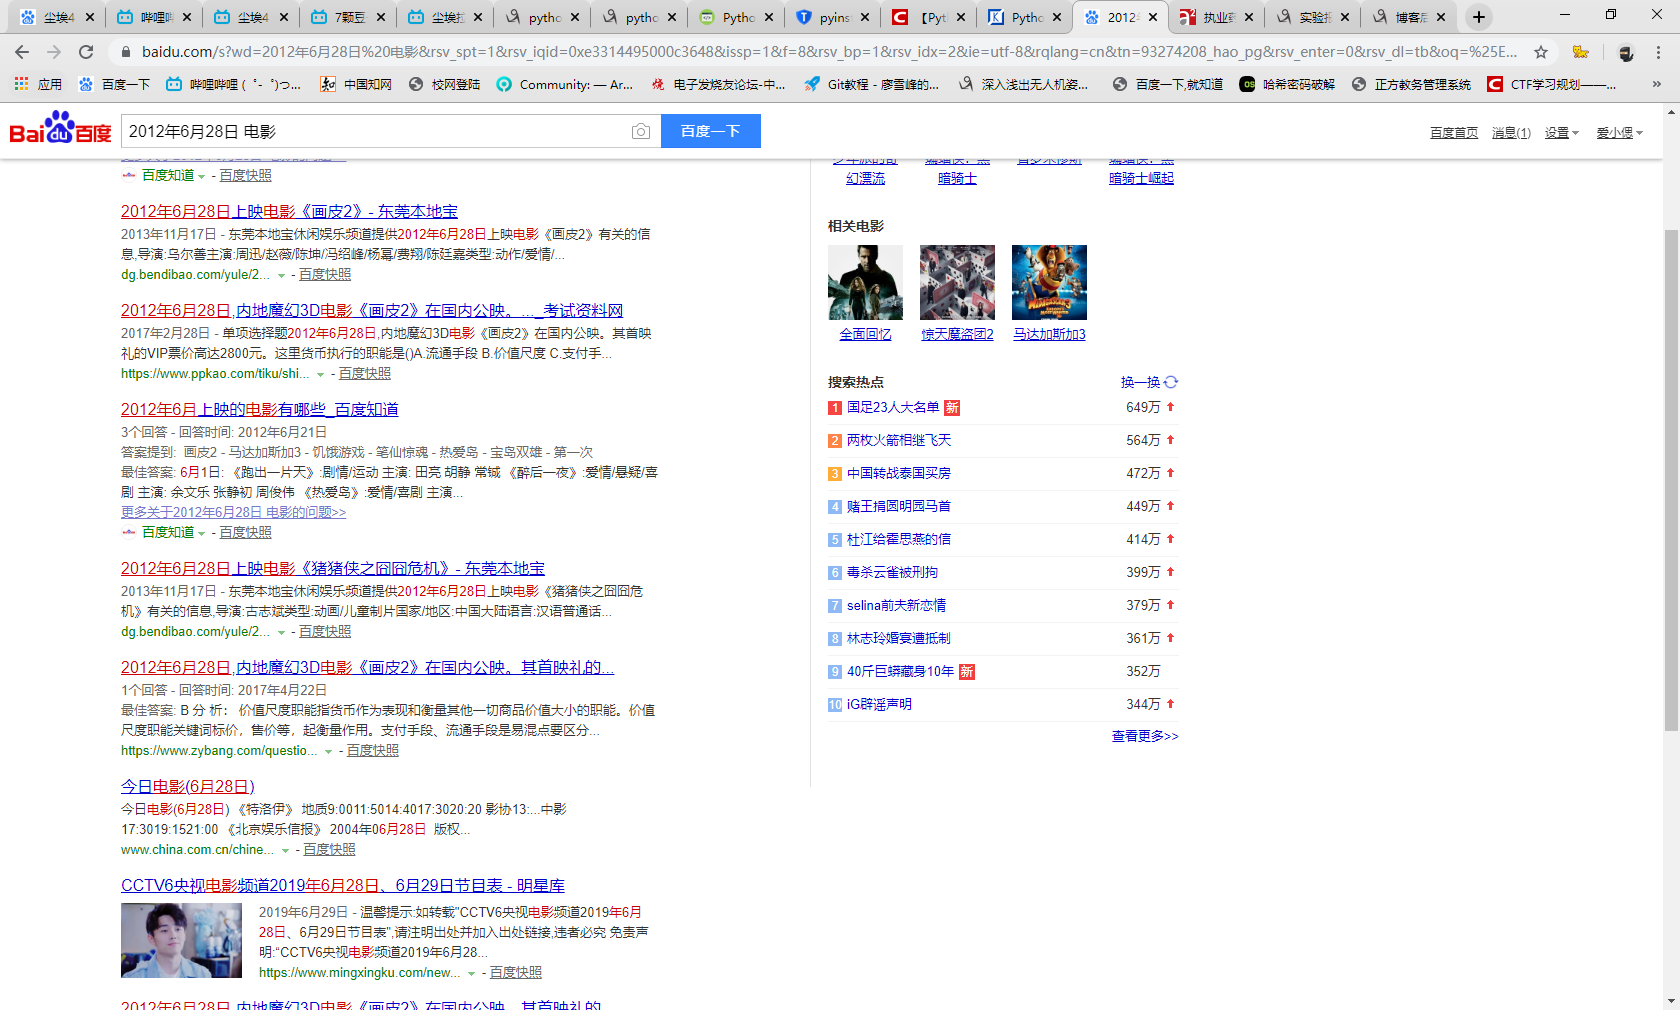Screen dimensions: 1680x1010
Task: Open the 电子发烧友论坛 bookmark
Action: click(x=718, y=85)
